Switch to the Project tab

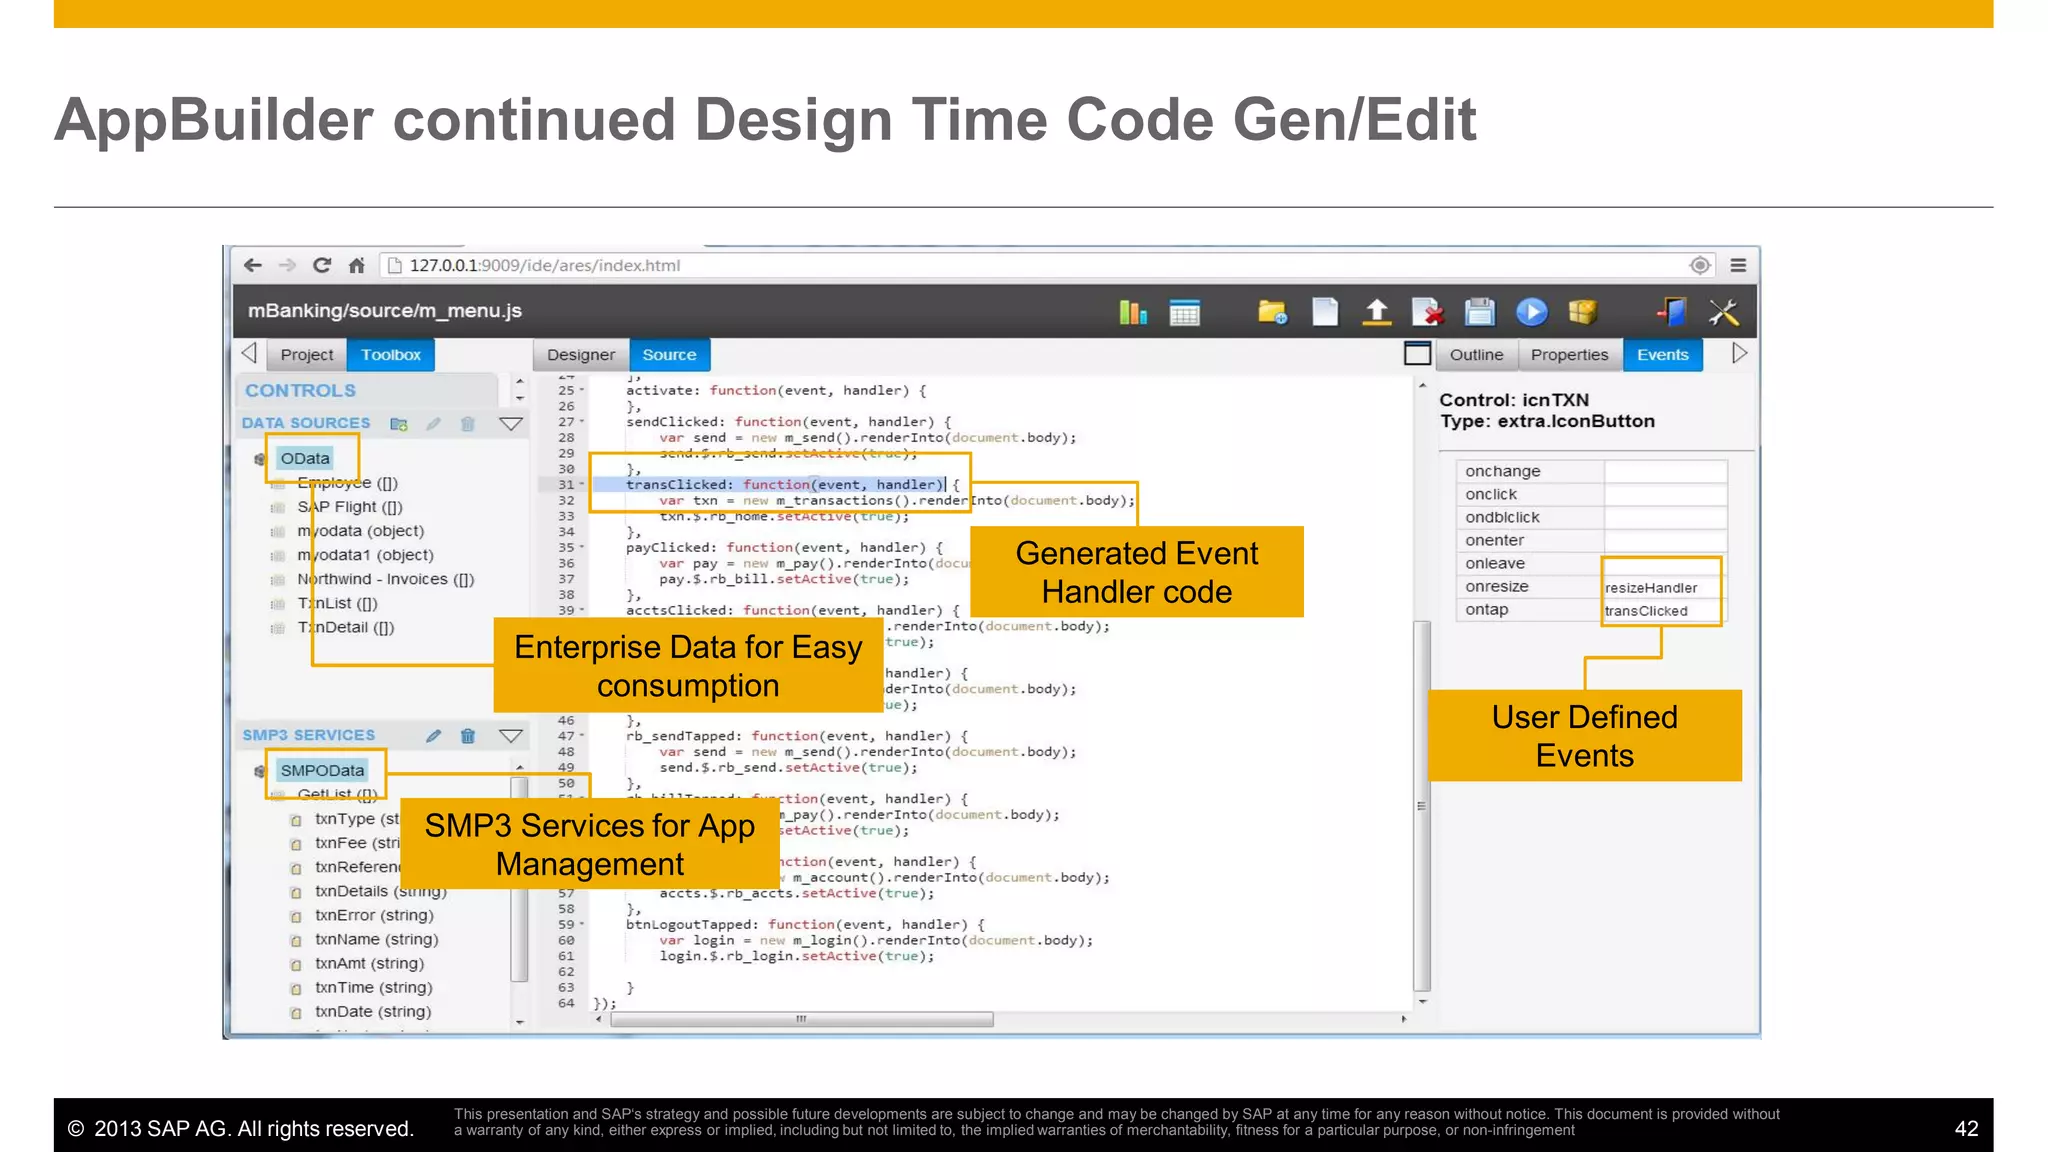point(307,355)
